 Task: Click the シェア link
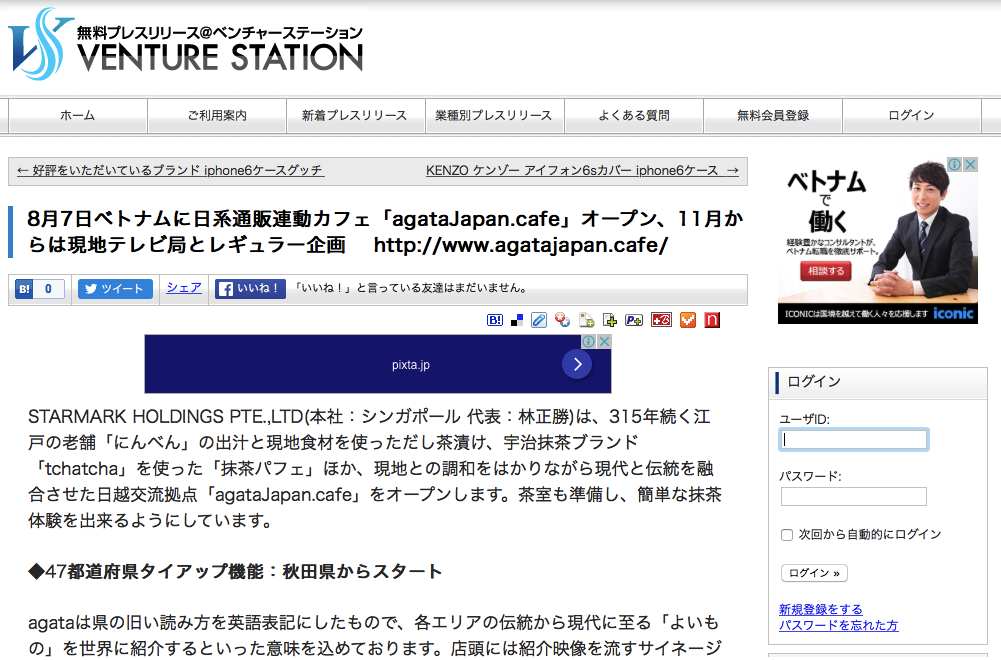184,288
